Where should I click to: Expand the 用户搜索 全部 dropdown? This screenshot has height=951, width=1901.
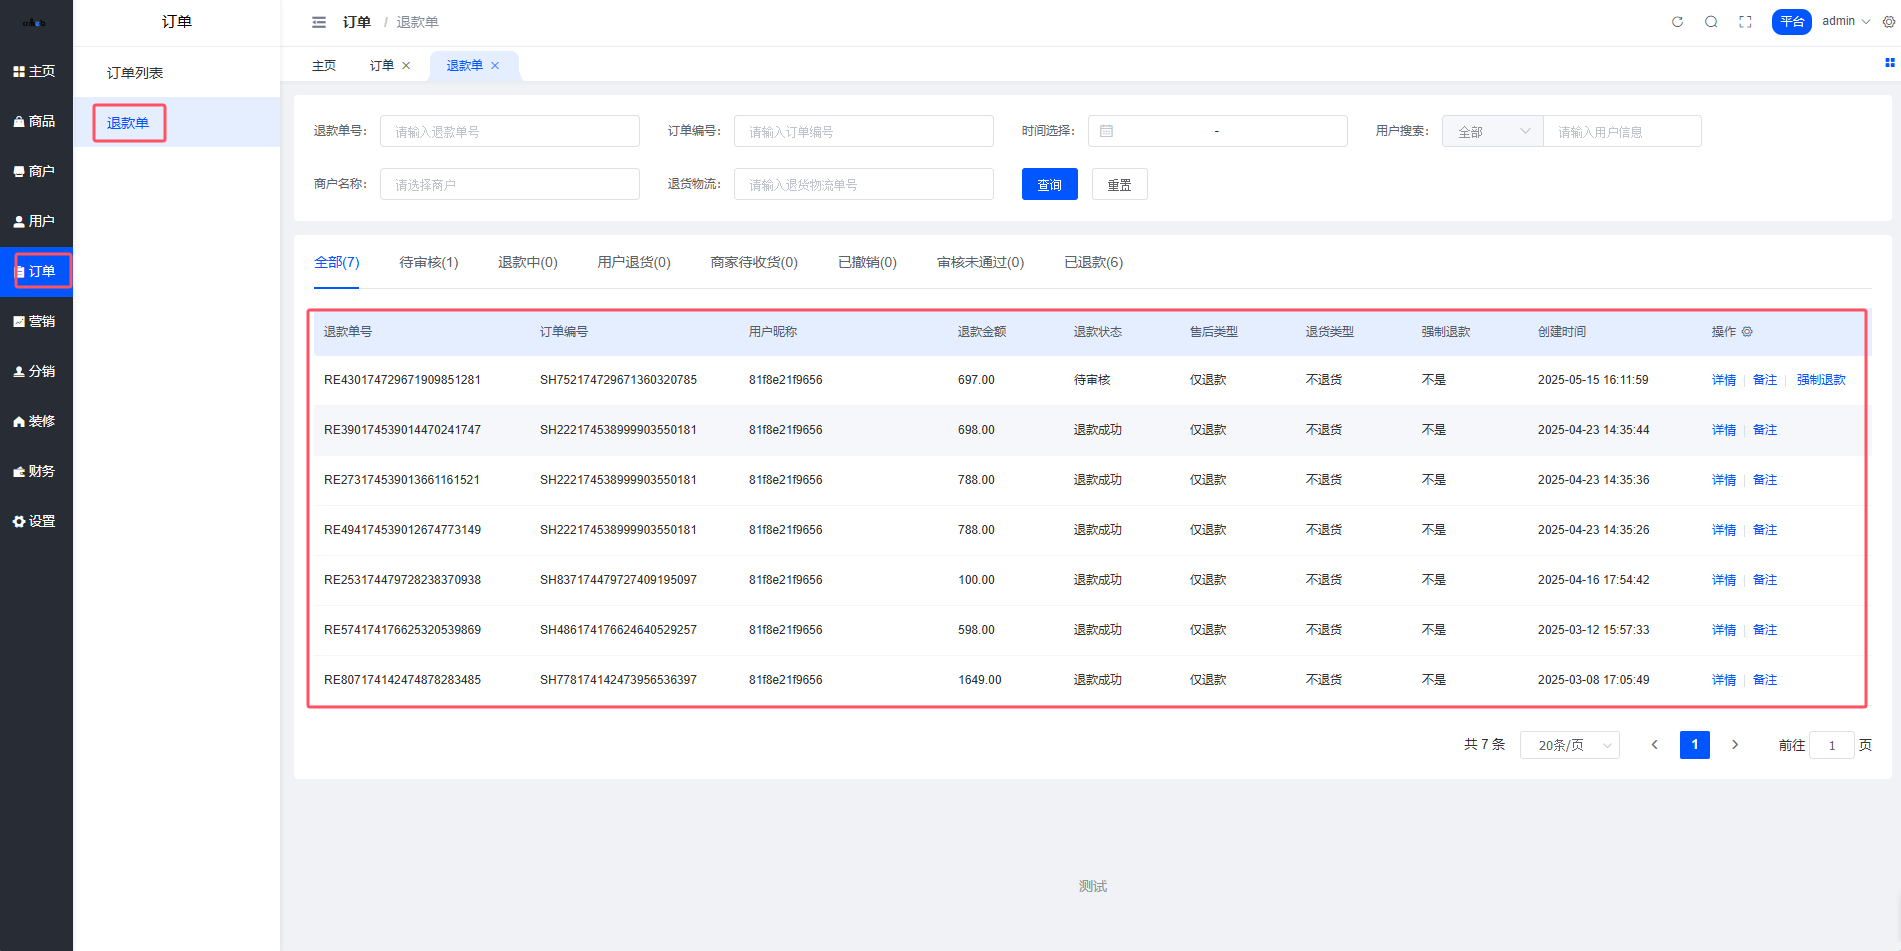click(1492, 131)
